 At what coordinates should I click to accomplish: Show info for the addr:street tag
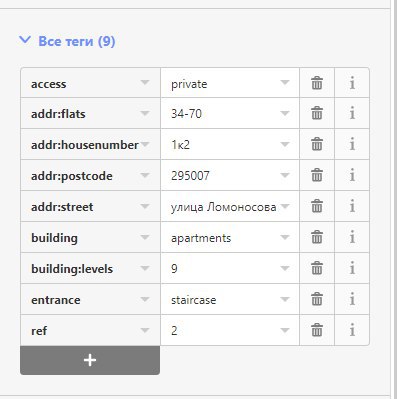click(352, 206)
